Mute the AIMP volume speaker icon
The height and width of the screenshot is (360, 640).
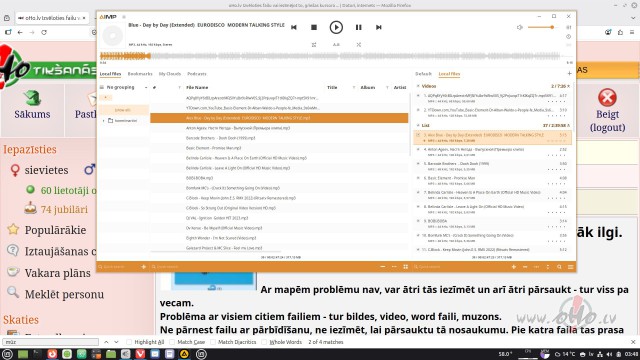(x=520, y=27)
